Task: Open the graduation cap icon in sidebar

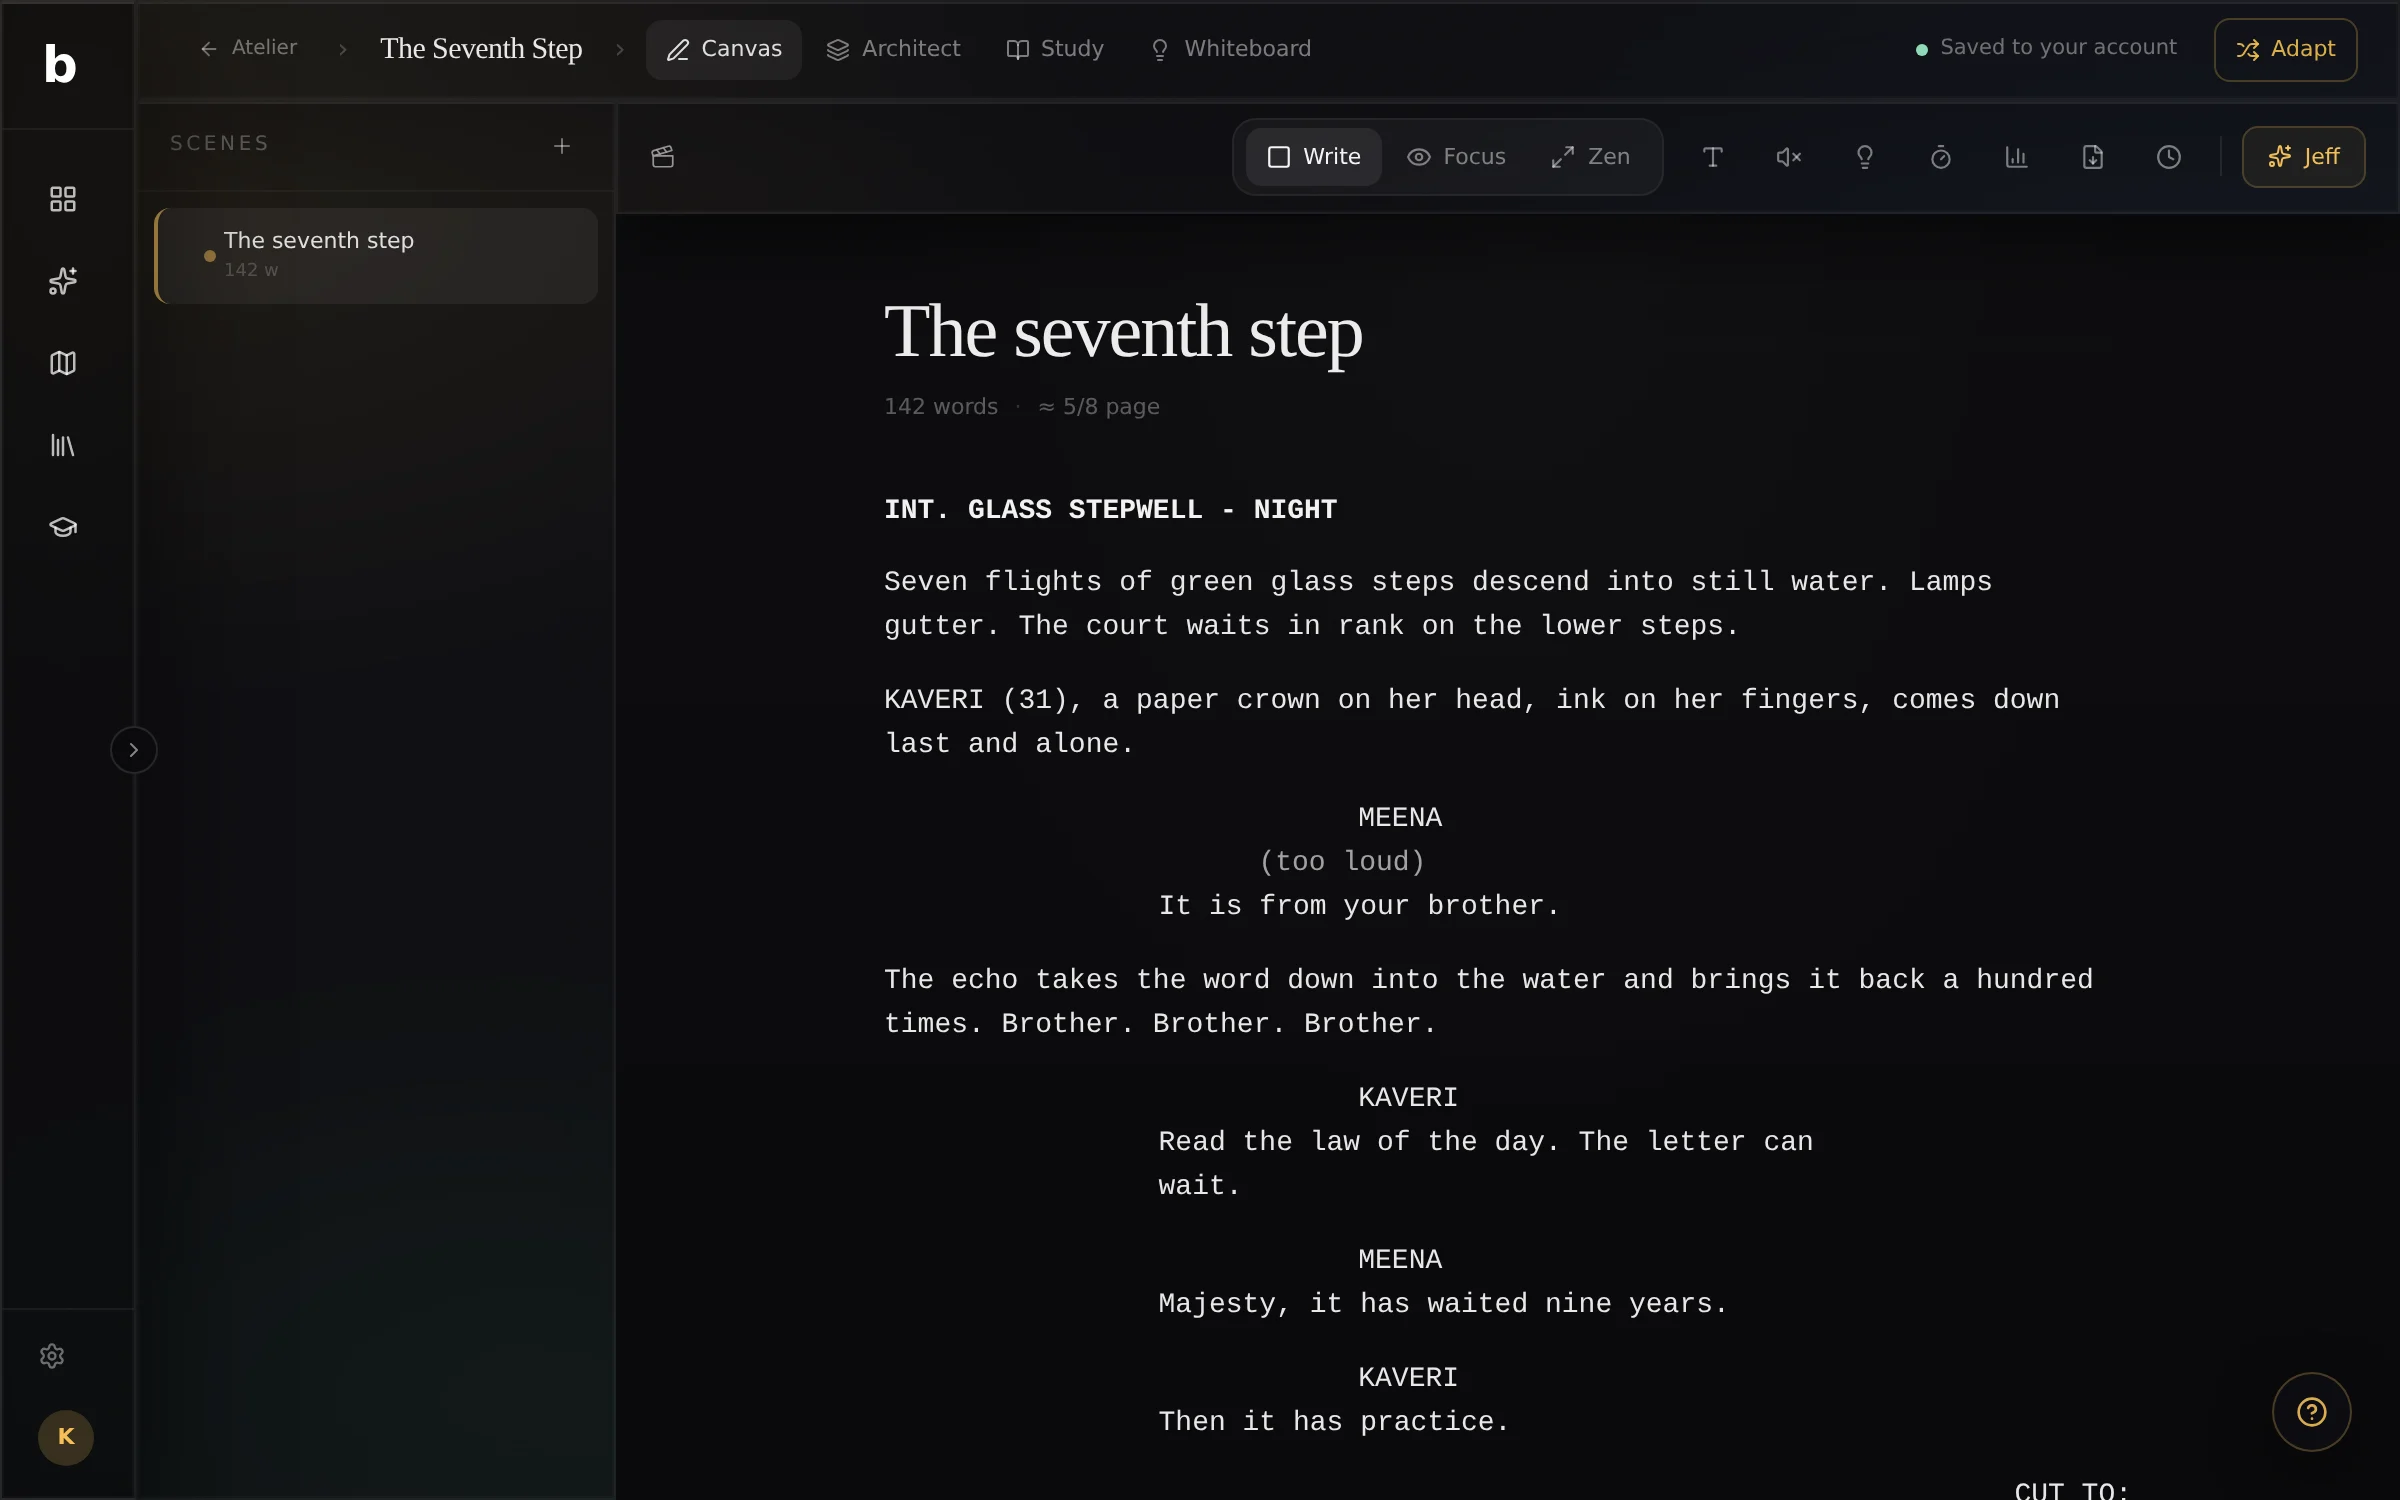Action: click(63, 527)
